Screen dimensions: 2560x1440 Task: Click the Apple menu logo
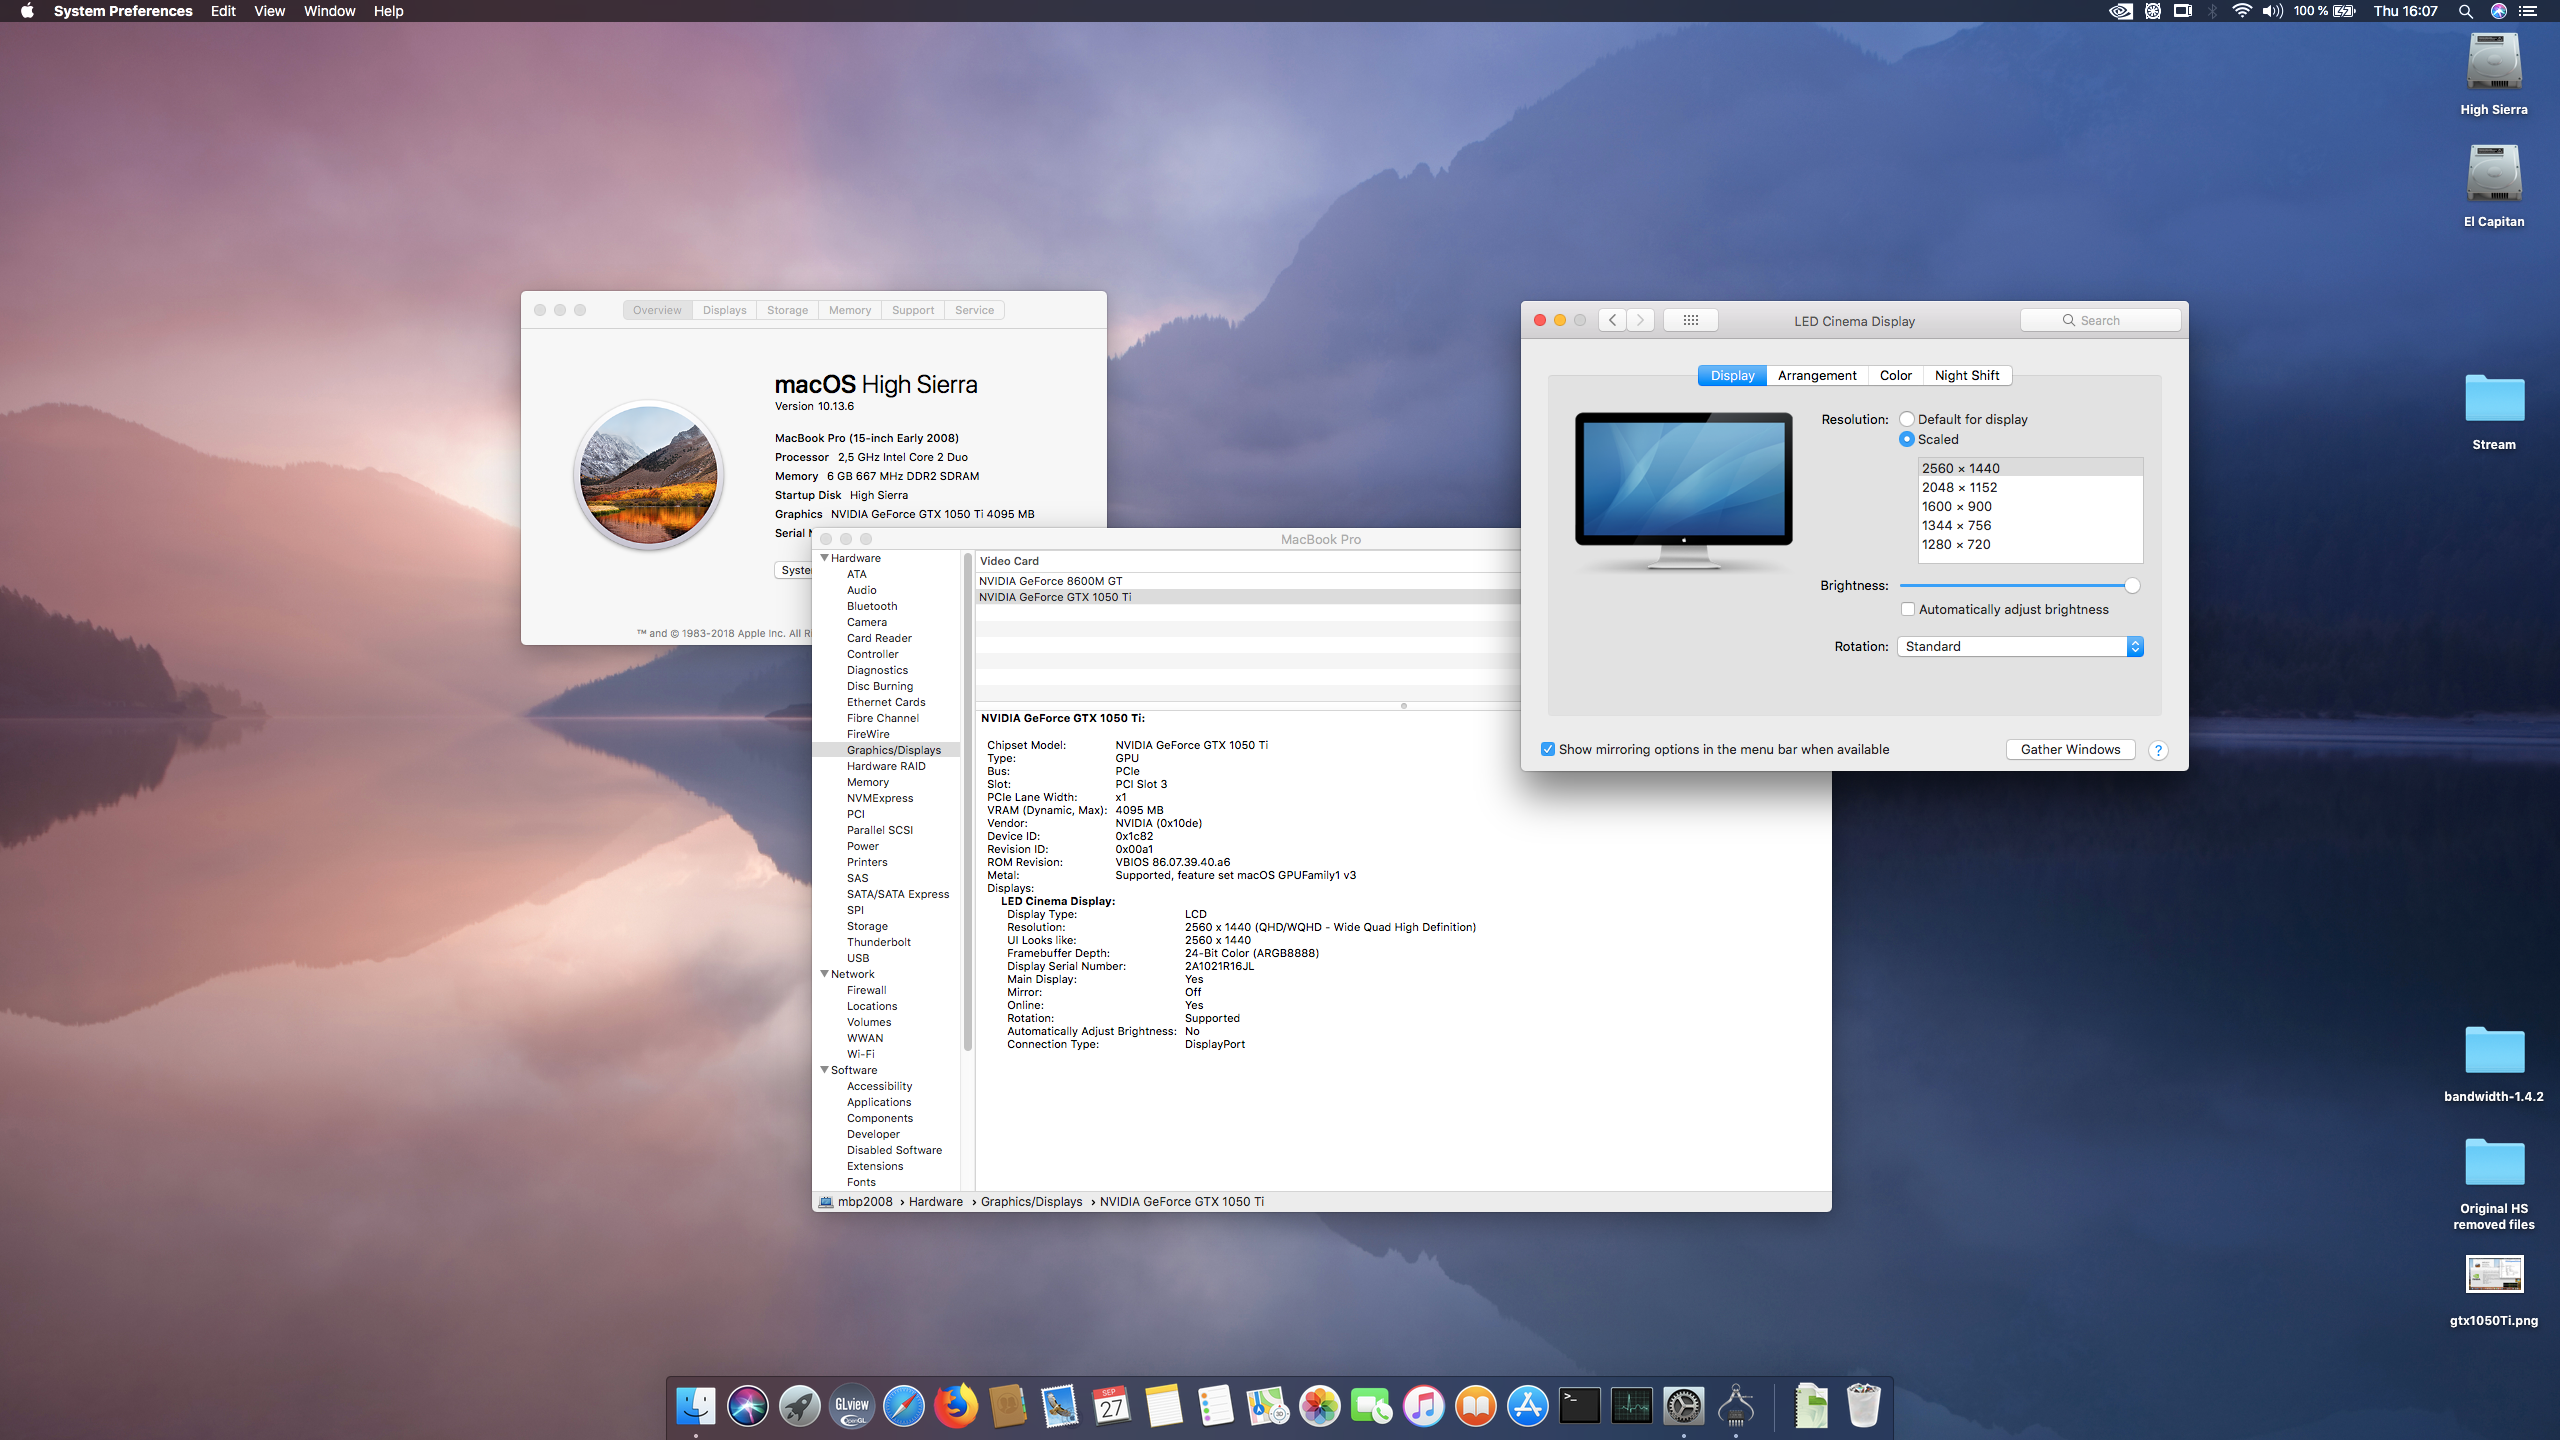tap(27, 11)
